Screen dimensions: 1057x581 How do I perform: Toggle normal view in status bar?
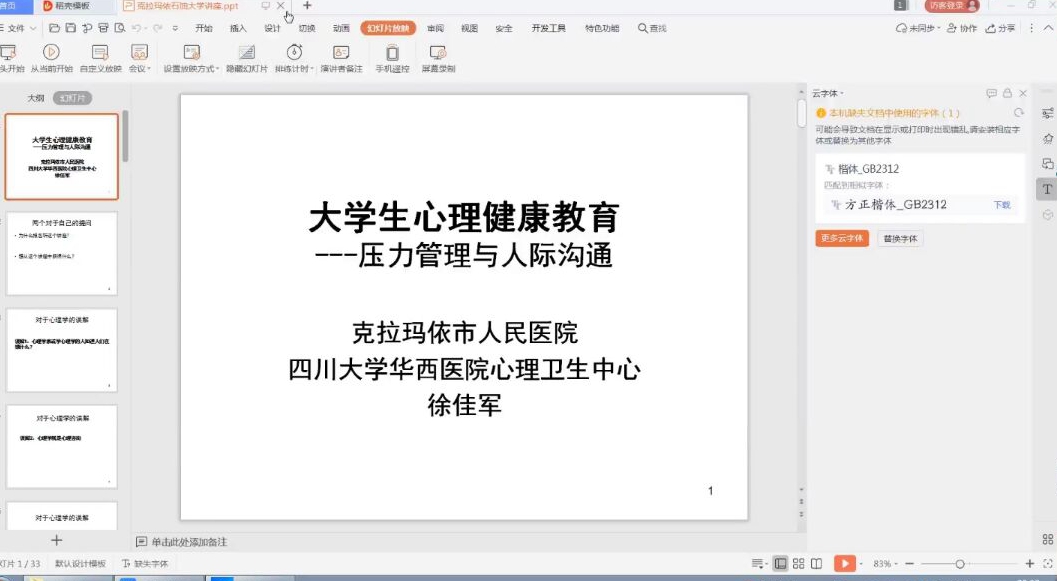[x=780, y=564]
